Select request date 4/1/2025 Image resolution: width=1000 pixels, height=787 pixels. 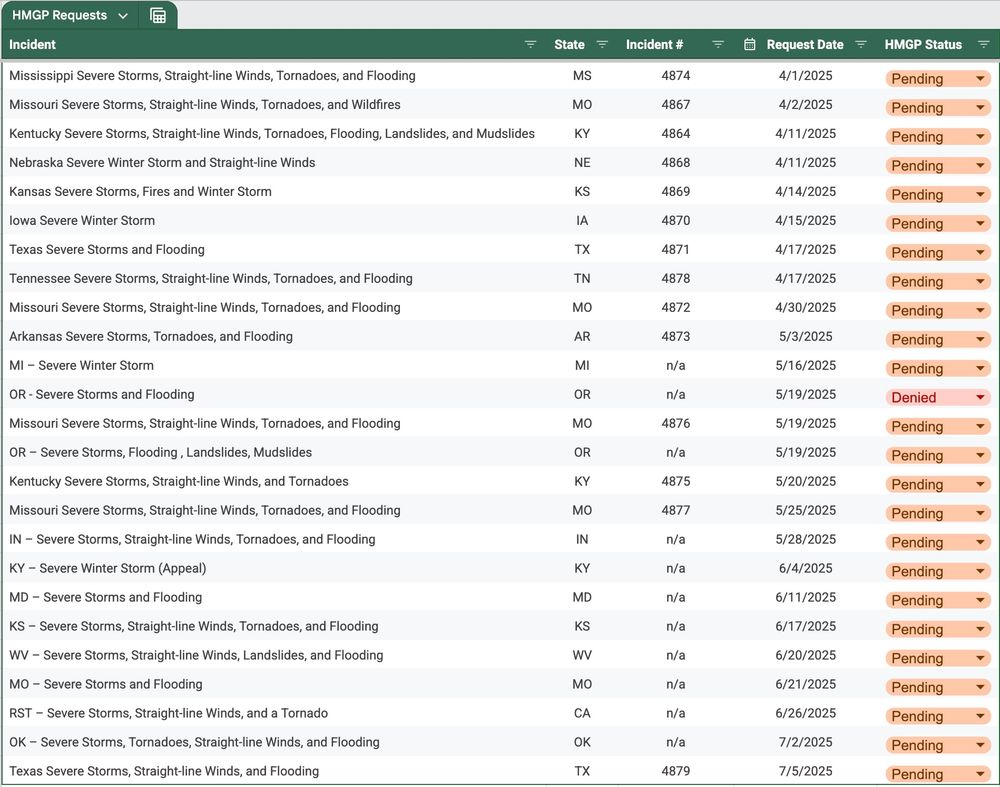(805, 76)
